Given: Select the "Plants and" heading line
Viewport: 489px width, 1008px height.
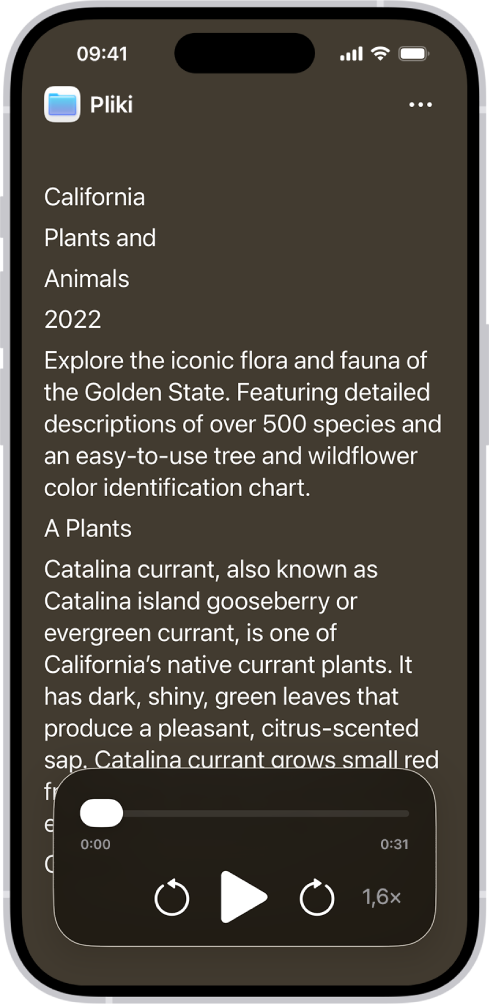Looking at the screenshot, I should (100, 238).
